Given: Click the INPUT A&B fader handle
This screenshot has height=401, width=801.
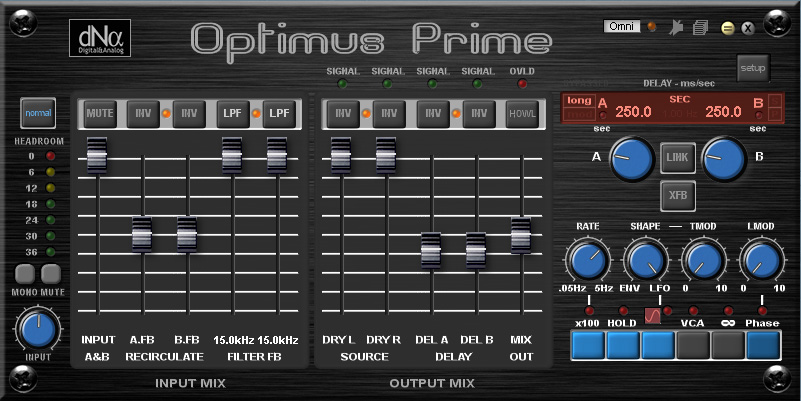Looking at the screenshot, I should (97, 155).
